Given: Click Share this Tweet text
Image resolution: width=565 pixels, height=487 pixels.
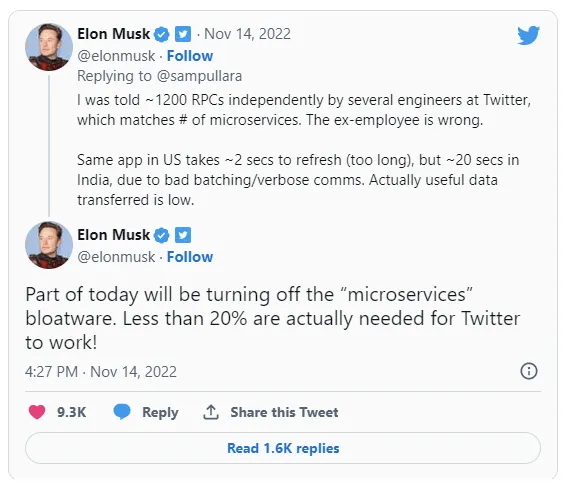Looking at the screenshot, I should tap(284, 412).
